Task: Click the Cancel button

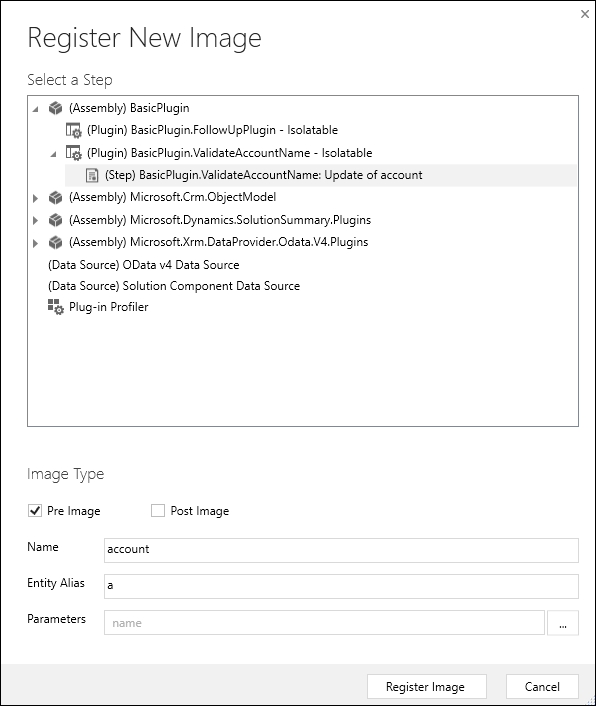Action: [x=542, y=687]
